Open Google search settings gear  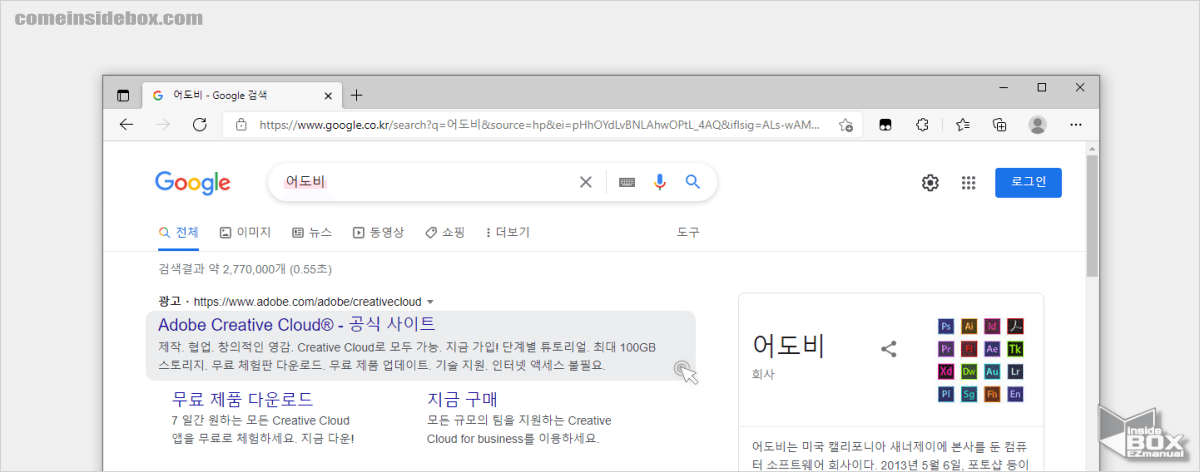click(x=930, y=183)
